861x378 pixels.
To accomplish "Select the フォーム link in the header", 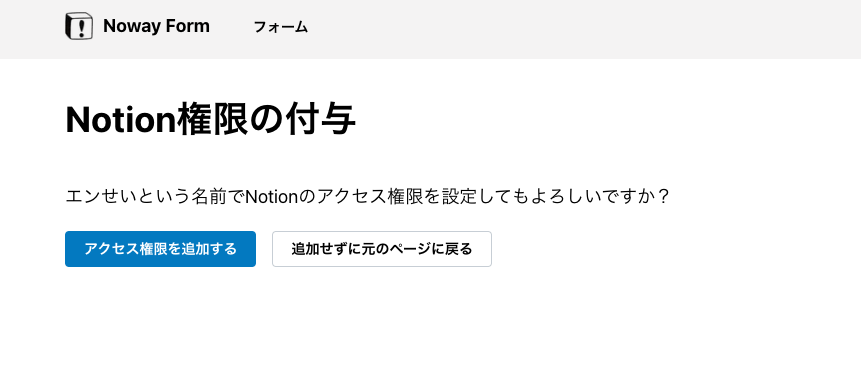I will [281, 27].
